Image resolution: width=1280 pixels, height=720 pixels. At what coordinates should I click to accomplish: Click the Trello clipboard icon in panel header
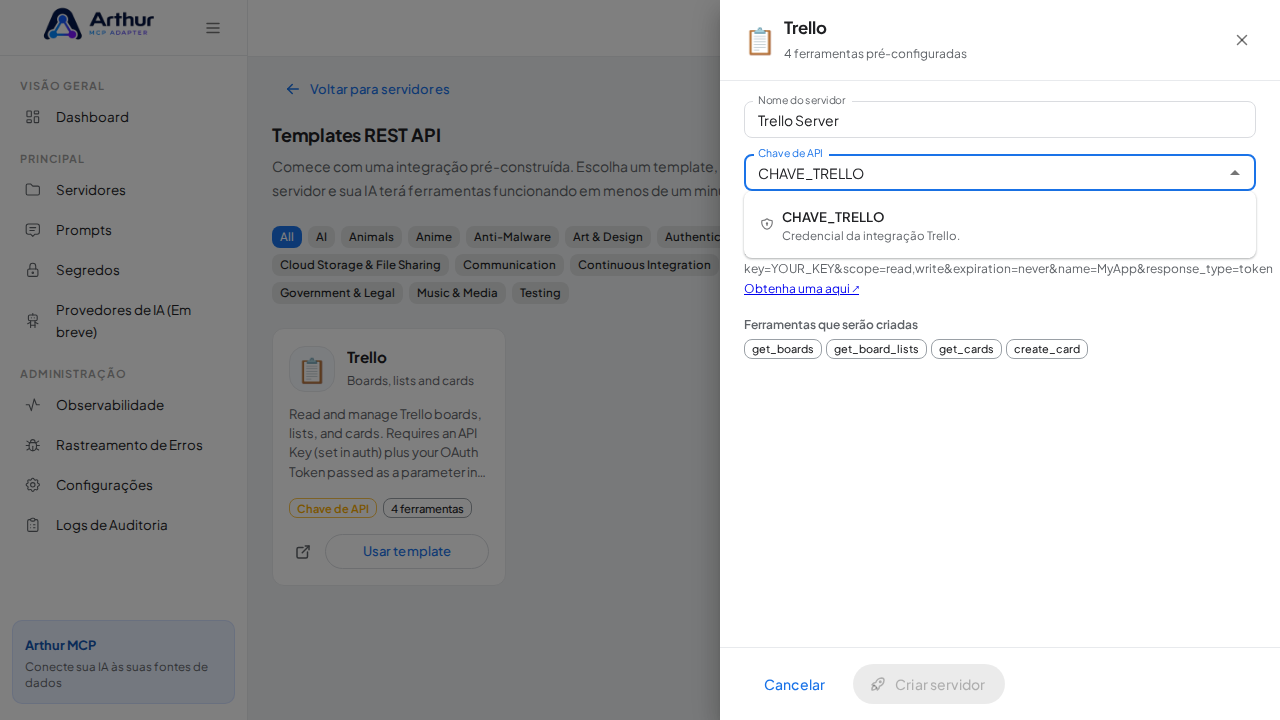click(760, 41)
